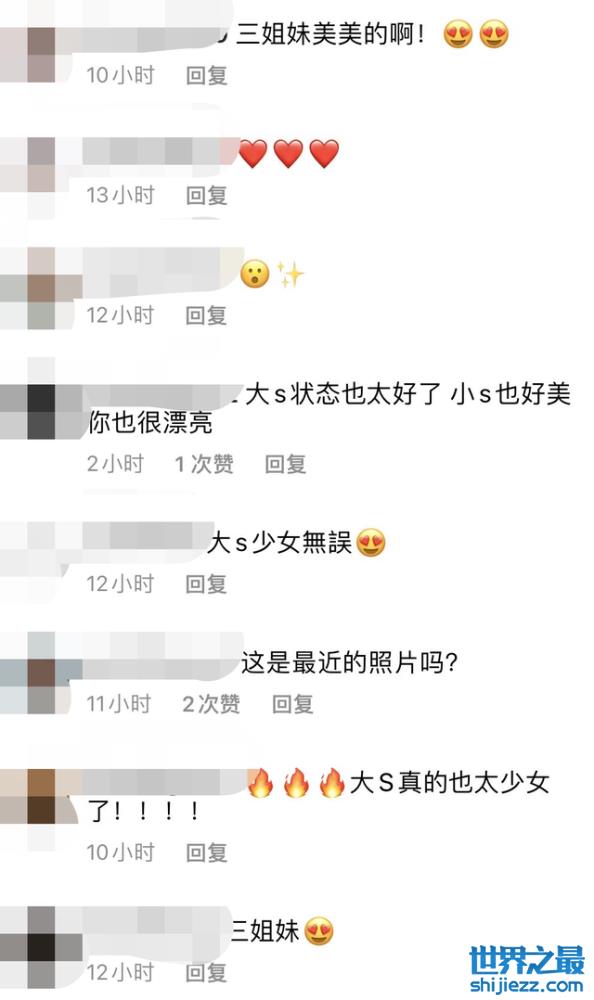Reply to the three red hearts comment

click(x=207, y=195)
